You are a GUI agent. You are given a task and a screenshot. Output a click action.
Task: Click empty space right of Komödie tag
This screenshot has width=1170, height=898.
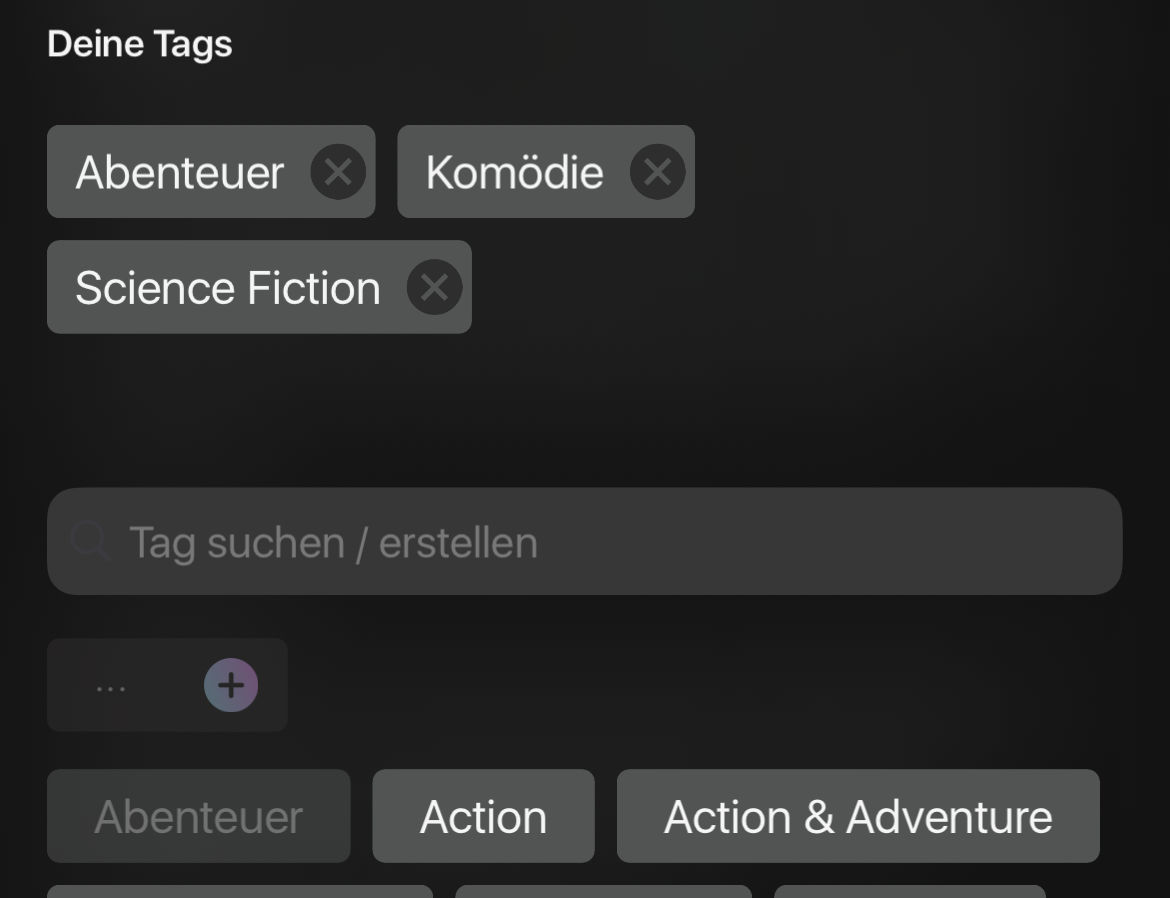pos(900,172)
